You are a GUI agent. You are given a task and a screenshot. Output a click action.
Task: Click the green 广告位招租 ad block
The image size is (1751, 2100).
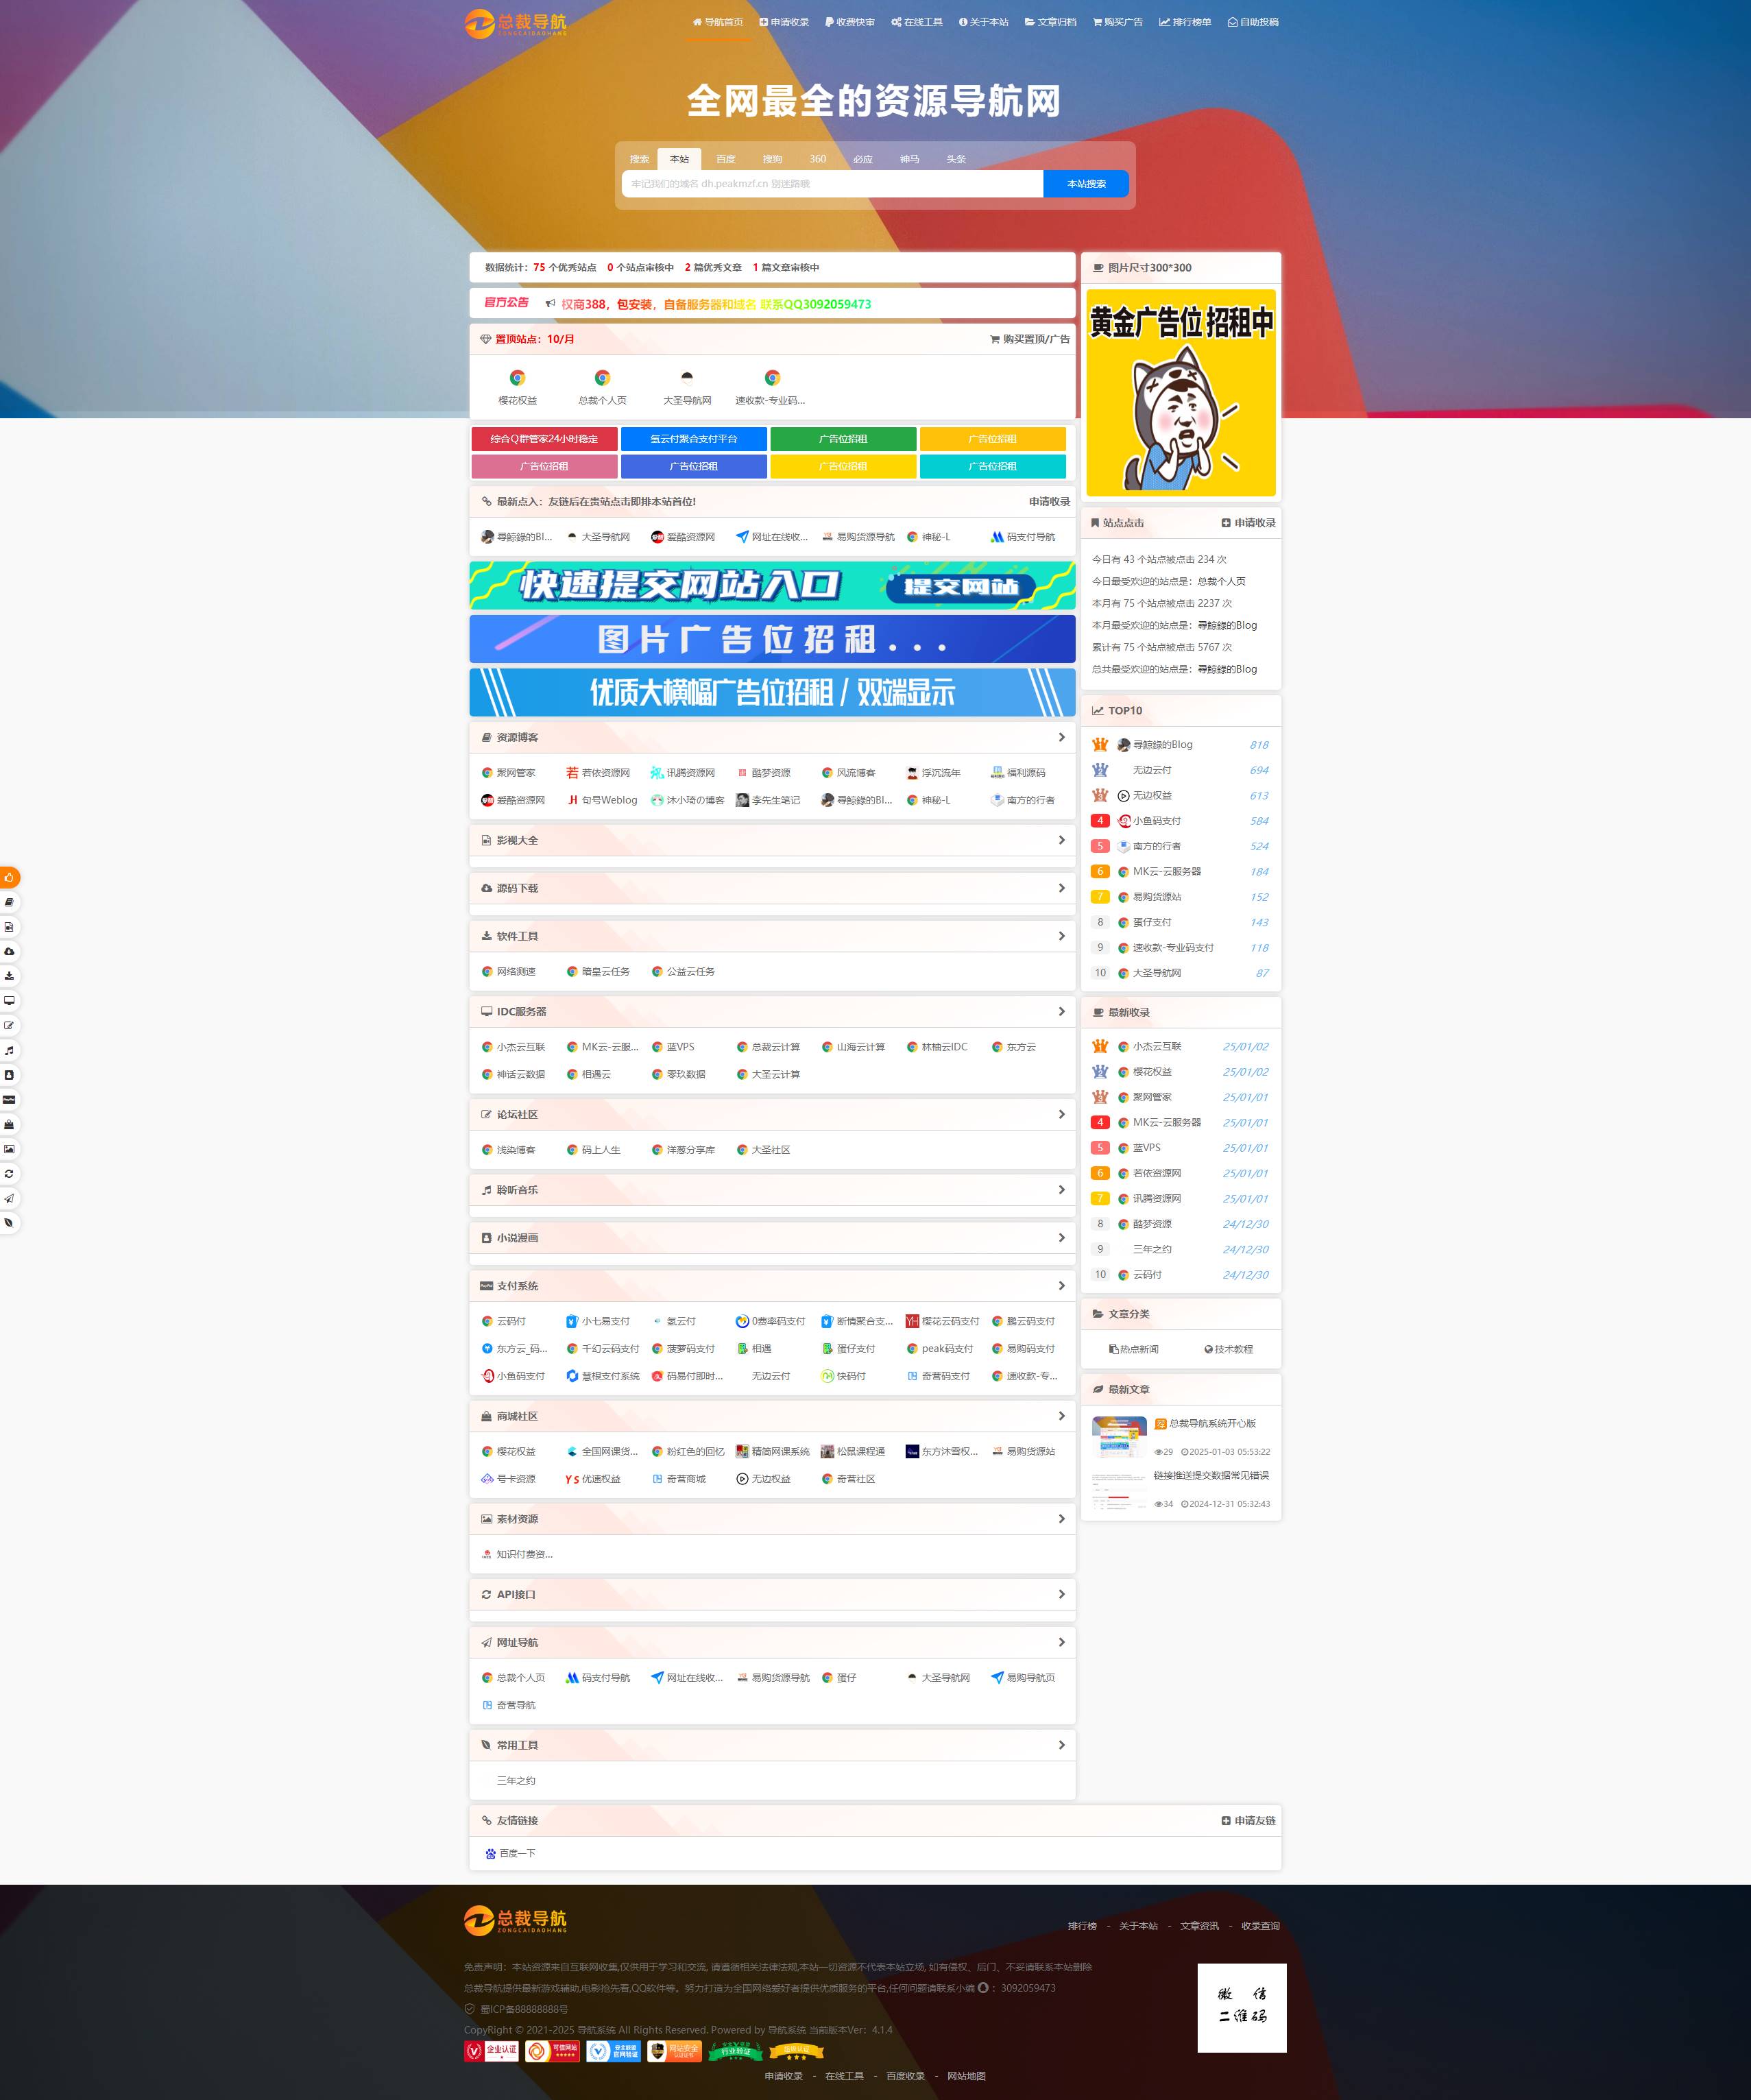pos(843,439)
